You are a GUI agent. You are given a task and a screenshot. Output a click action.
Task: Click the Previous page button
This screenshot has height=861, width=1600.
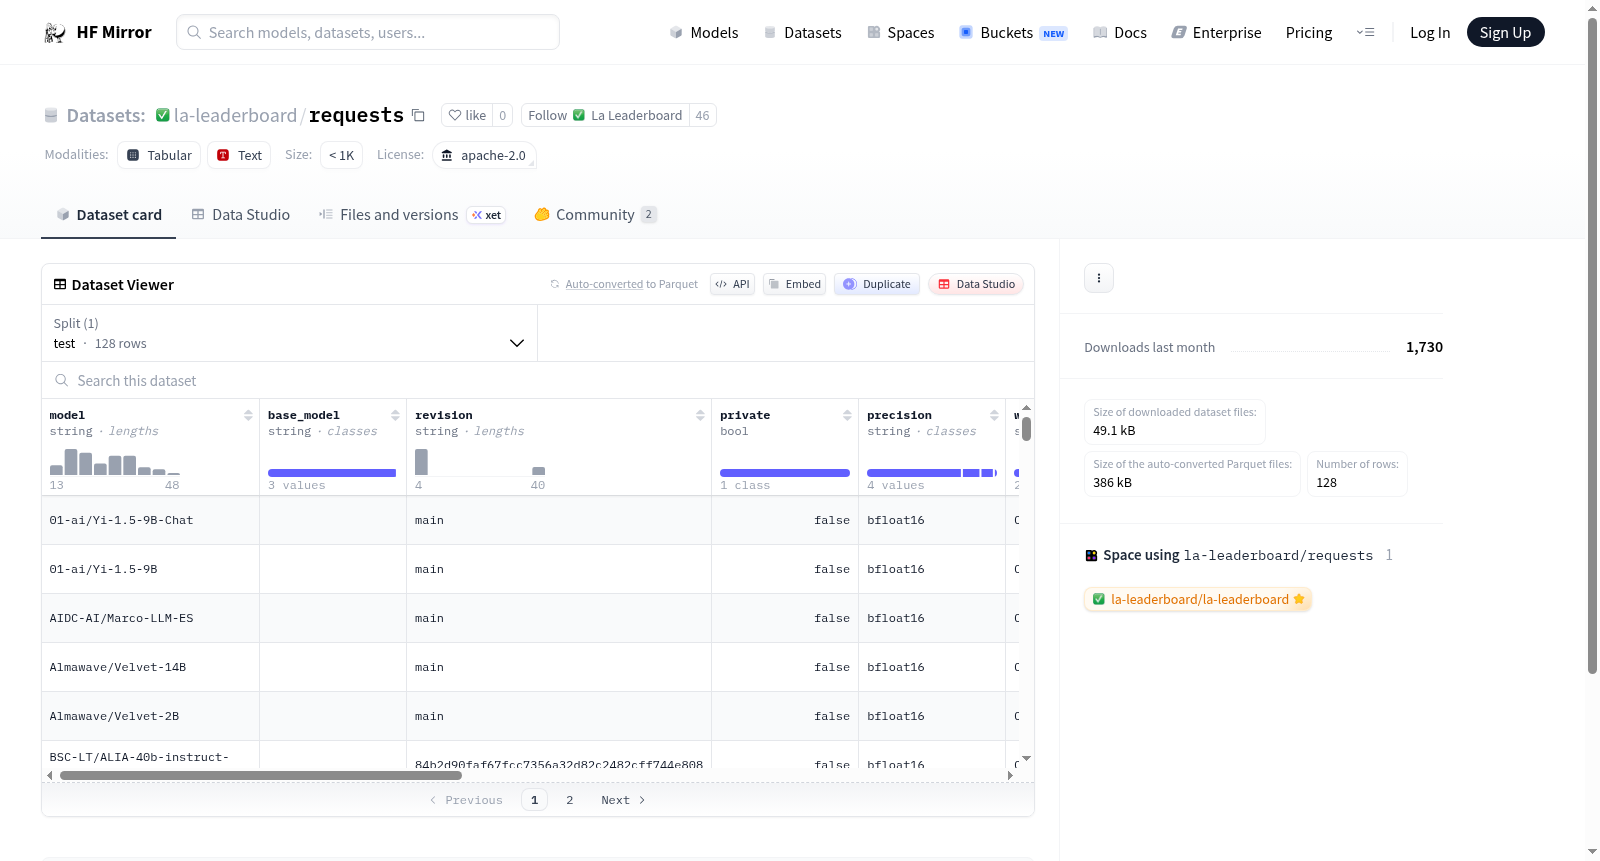click(466, 800)
